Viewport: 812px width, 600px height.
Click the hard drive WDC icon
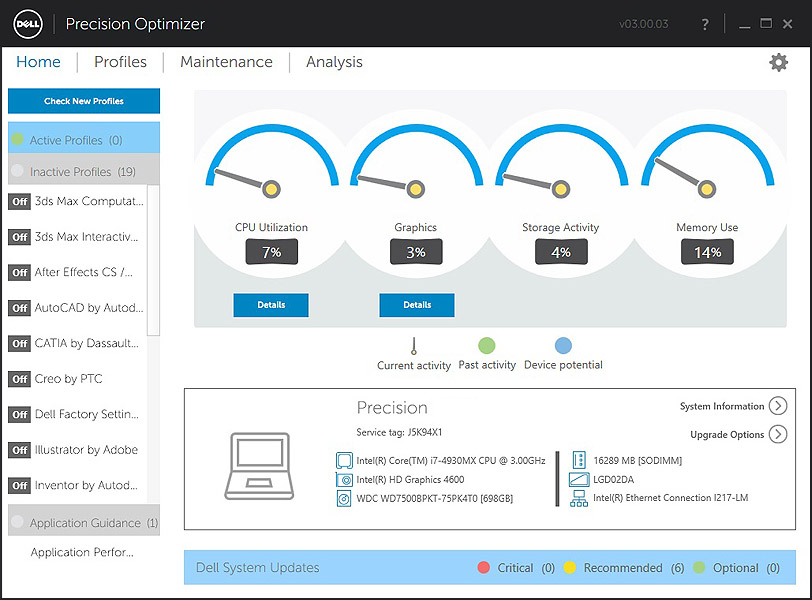(344, 499)
